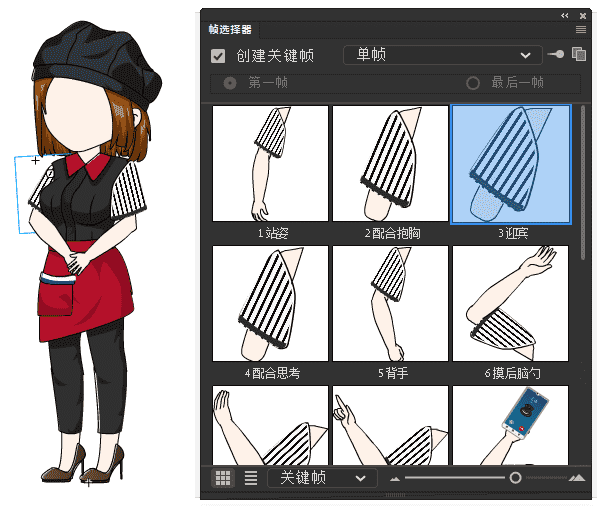Select the 第一帧 radio button
Image resolution: width=600 pixels, height=506 pixels.
[231, 83]
